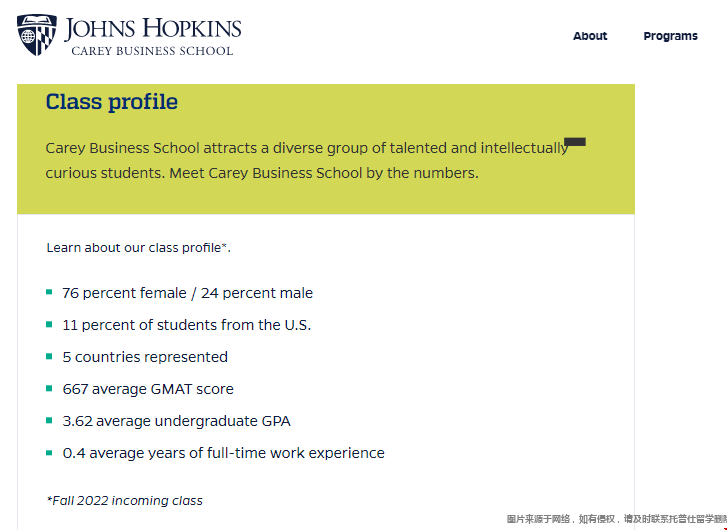Click the bullet beside 3.62 average GPA

[x=49, y=420]
